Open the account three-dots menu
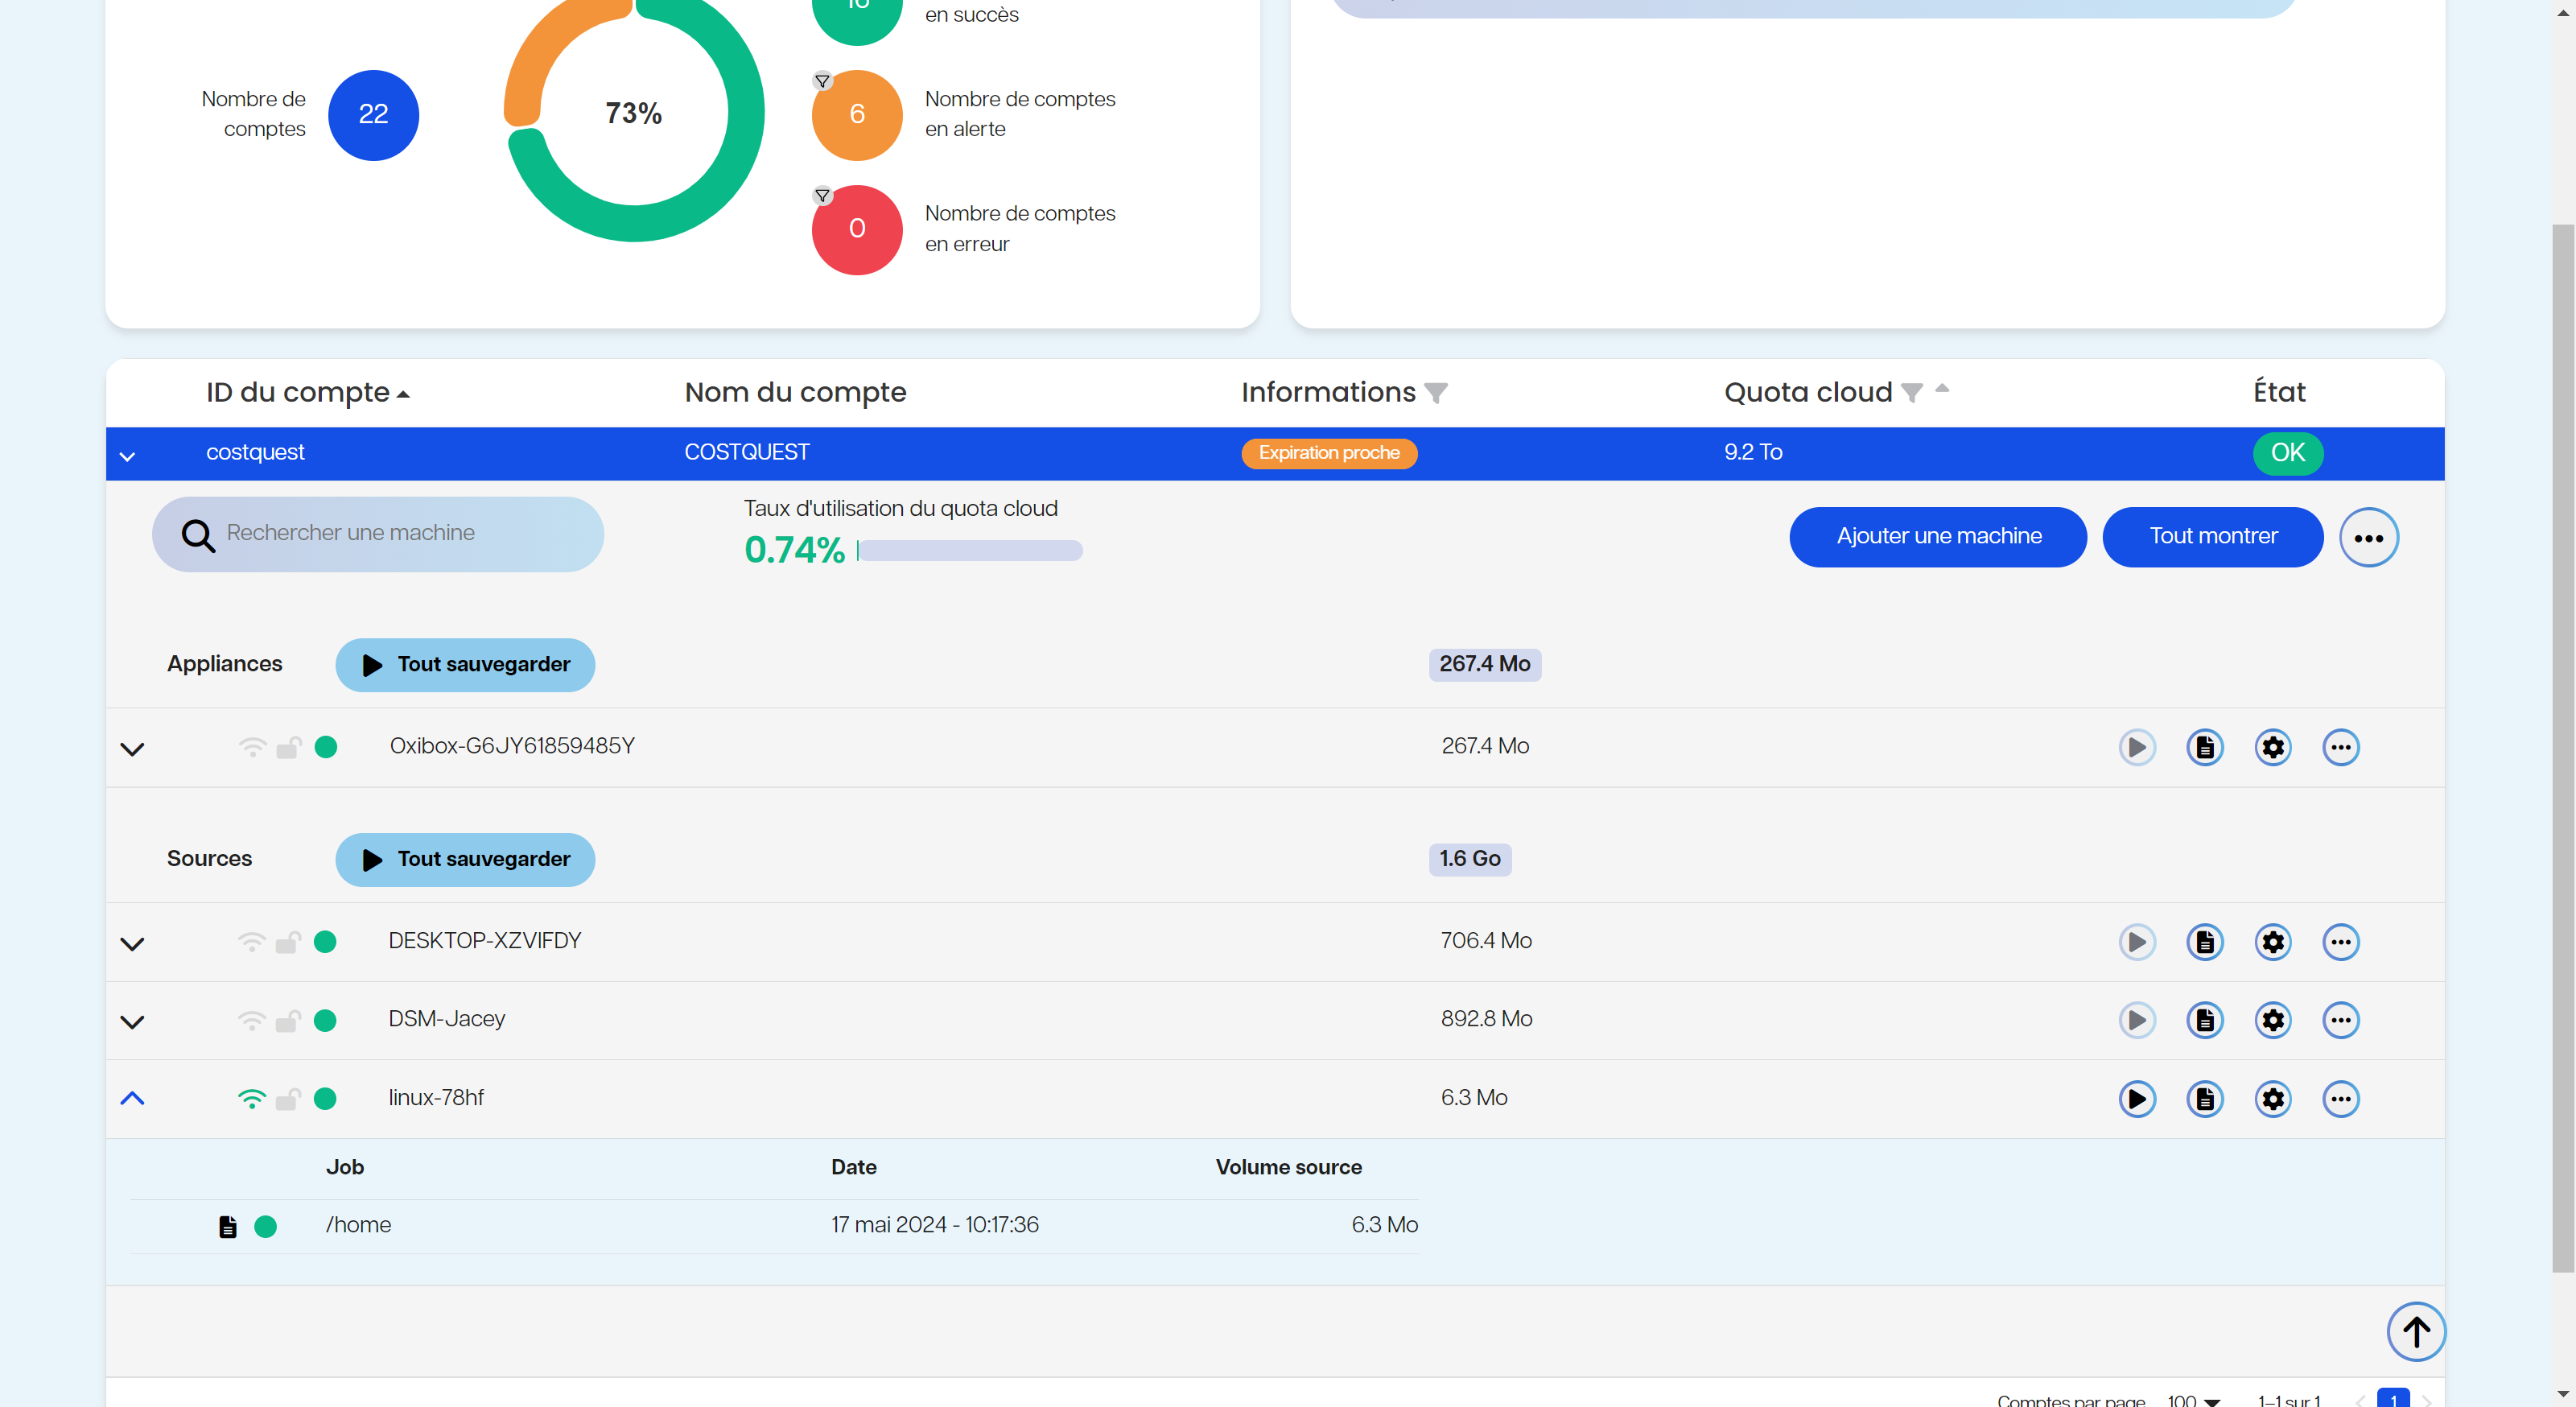Viewport: 2576px width, 1407px height. pos(2369,537)
